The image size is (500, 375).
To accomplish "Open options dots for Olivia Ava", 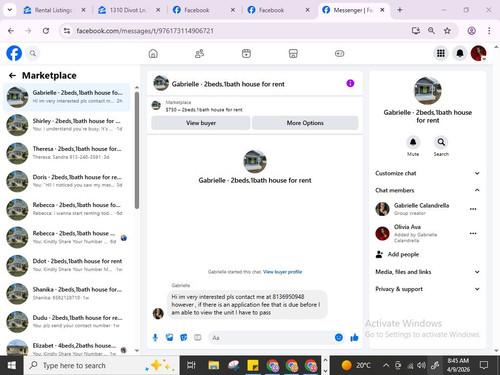I will point(473,233).
